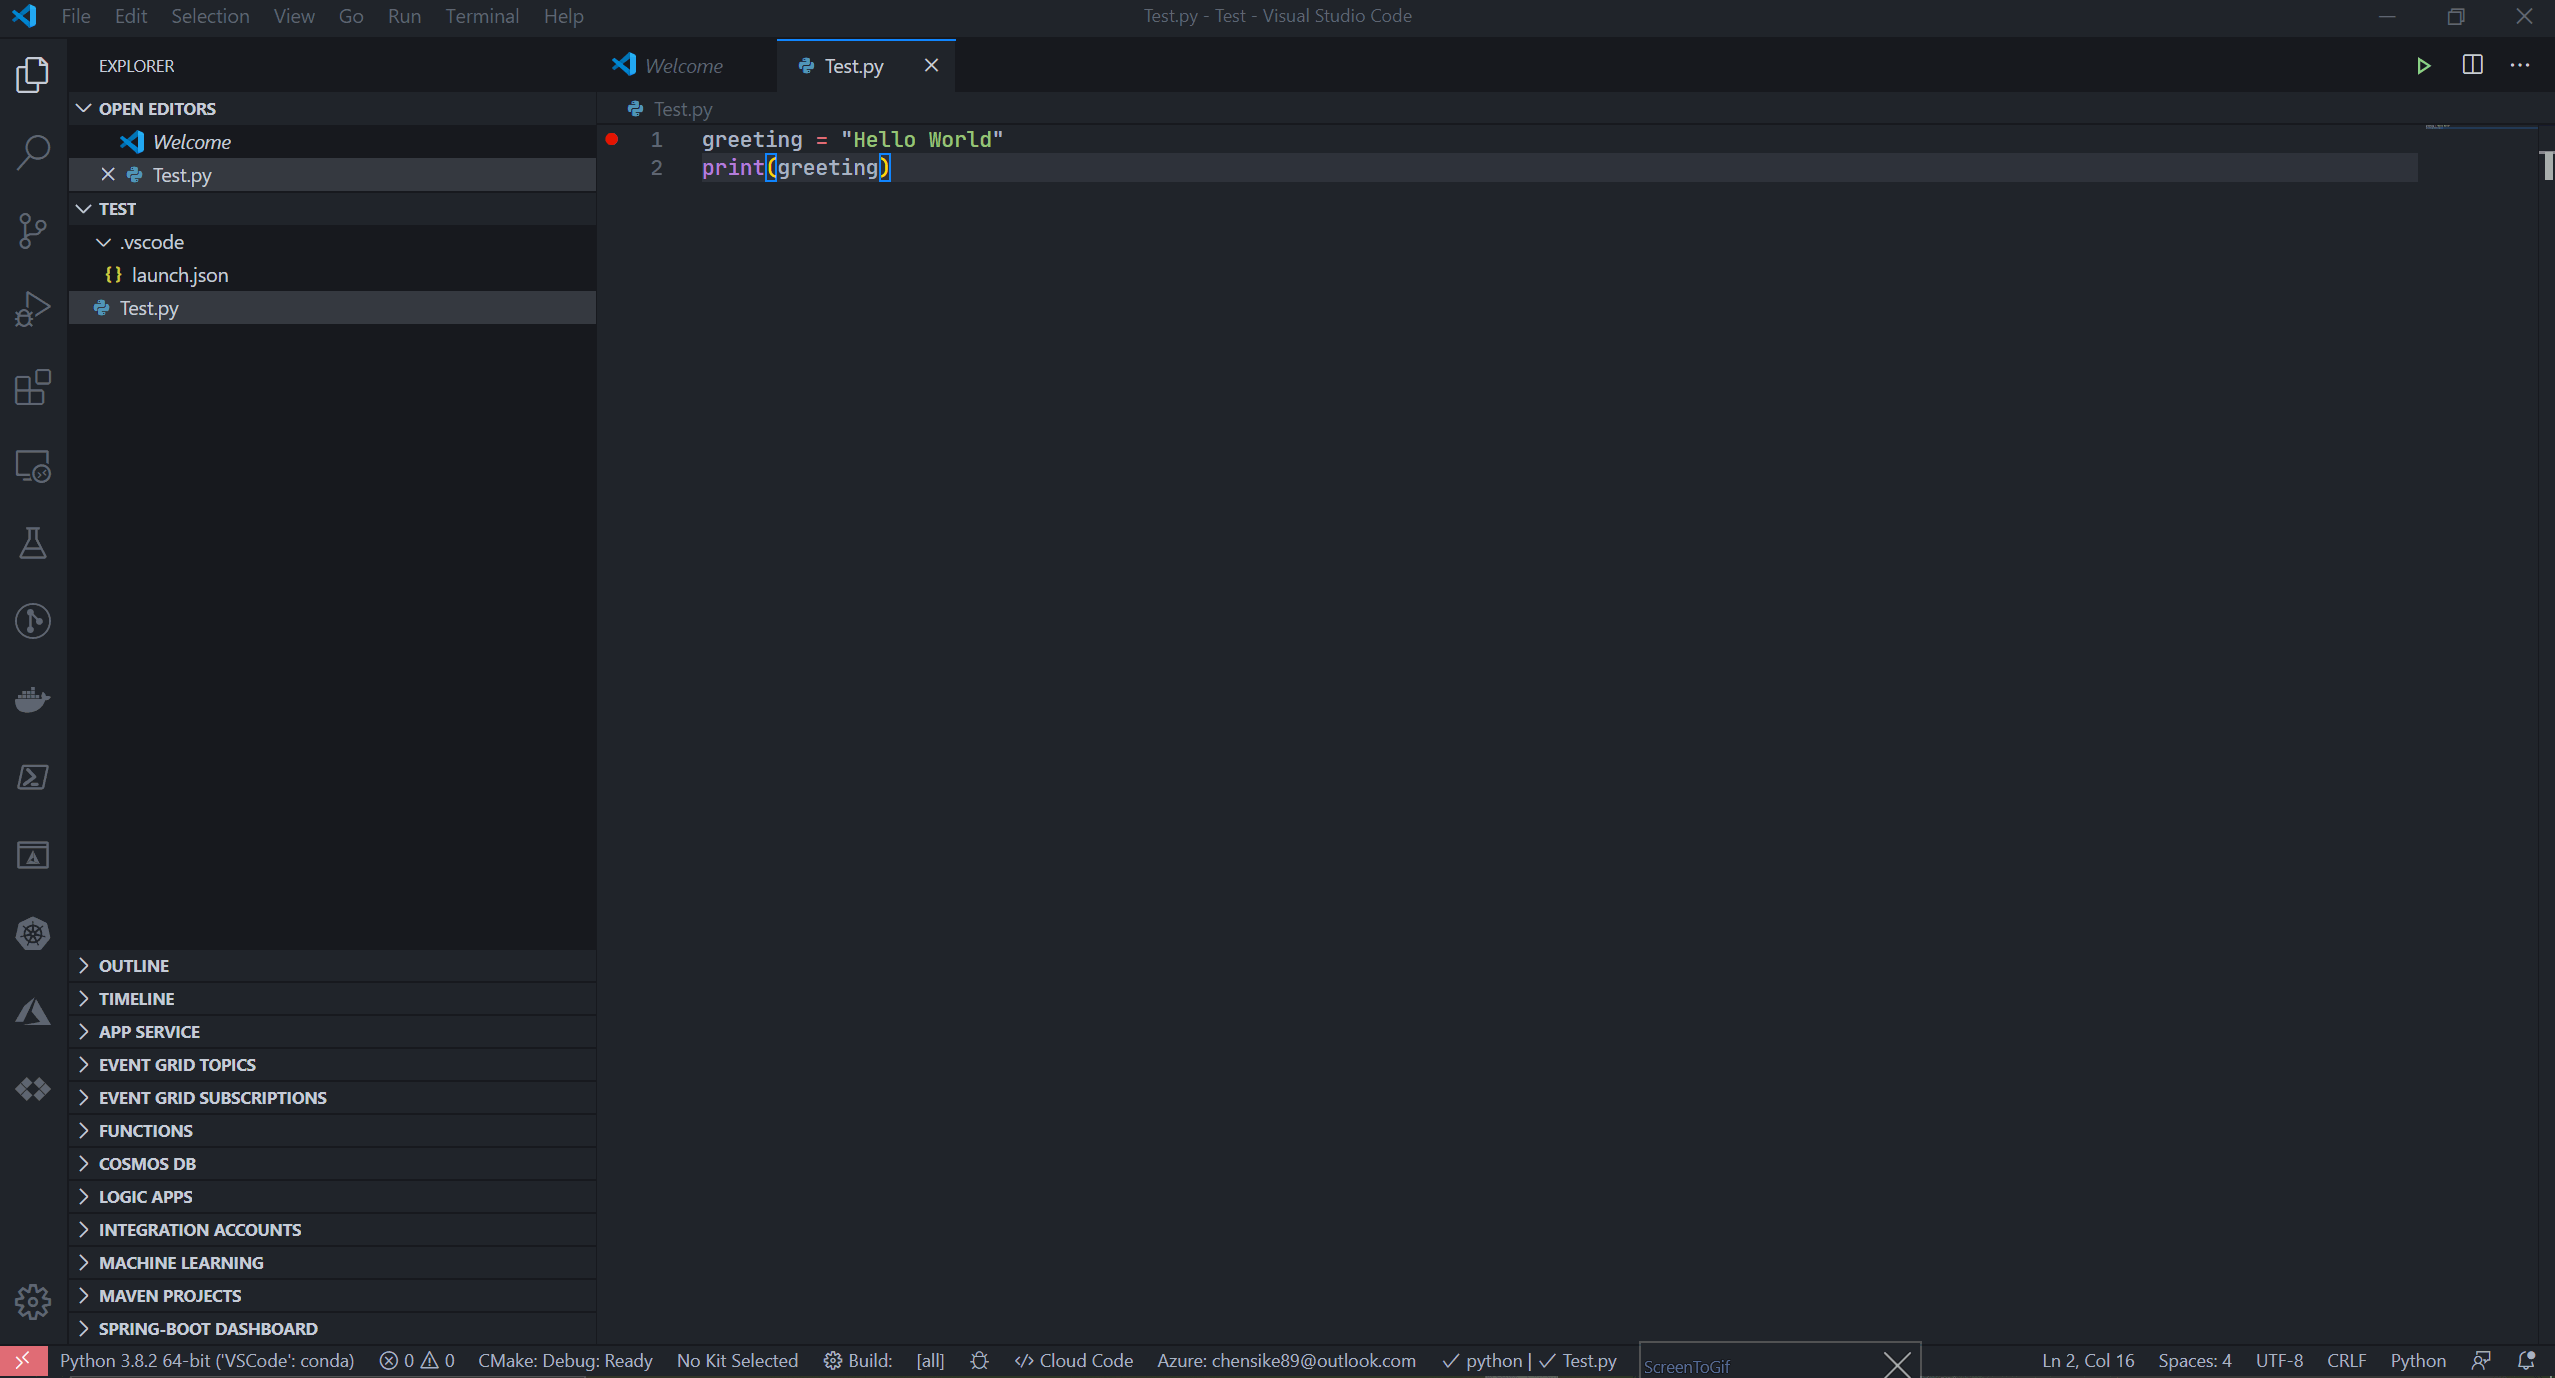
Task: Click the Run Python File play button
Action: click(2423, 65)
